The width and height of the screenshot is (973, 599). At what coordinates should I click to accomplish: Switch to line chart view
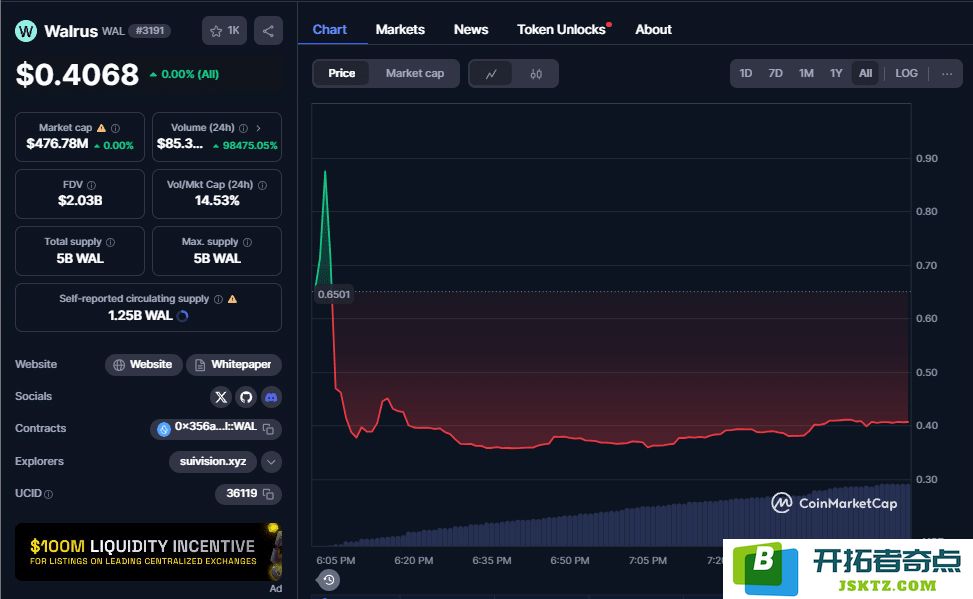(x=491, y=74)
